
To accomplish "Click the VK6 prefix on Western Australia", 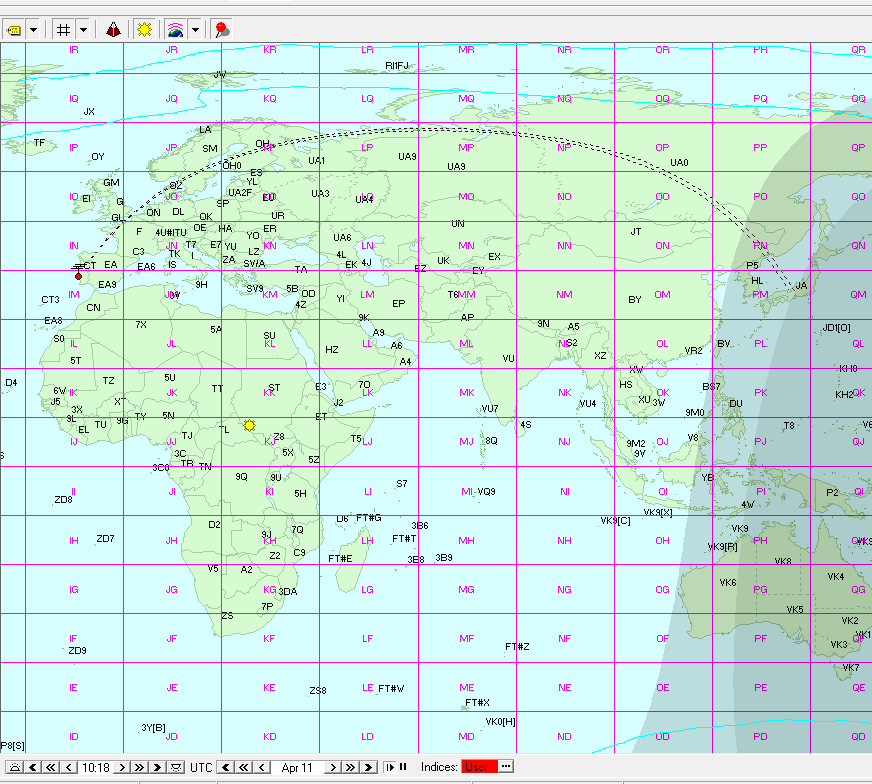I will 727,583.
